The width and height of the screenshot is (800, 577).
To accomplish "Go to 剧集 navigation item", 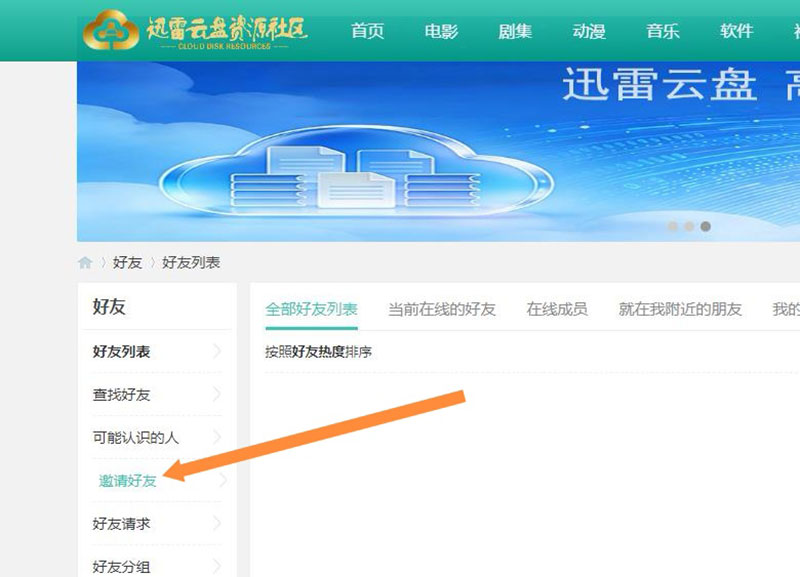I will [515, 31].
